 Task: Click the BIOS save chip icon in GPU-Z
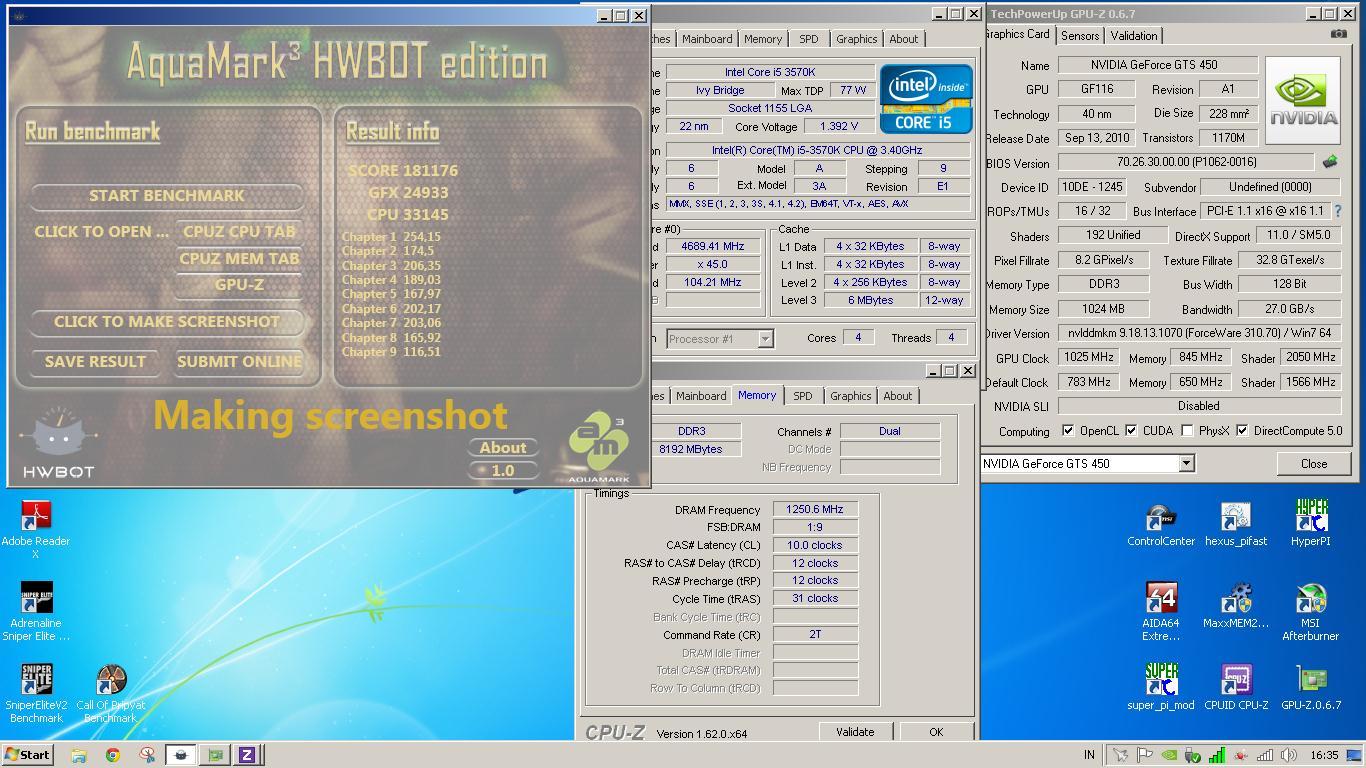click(x=1330, y=161)
